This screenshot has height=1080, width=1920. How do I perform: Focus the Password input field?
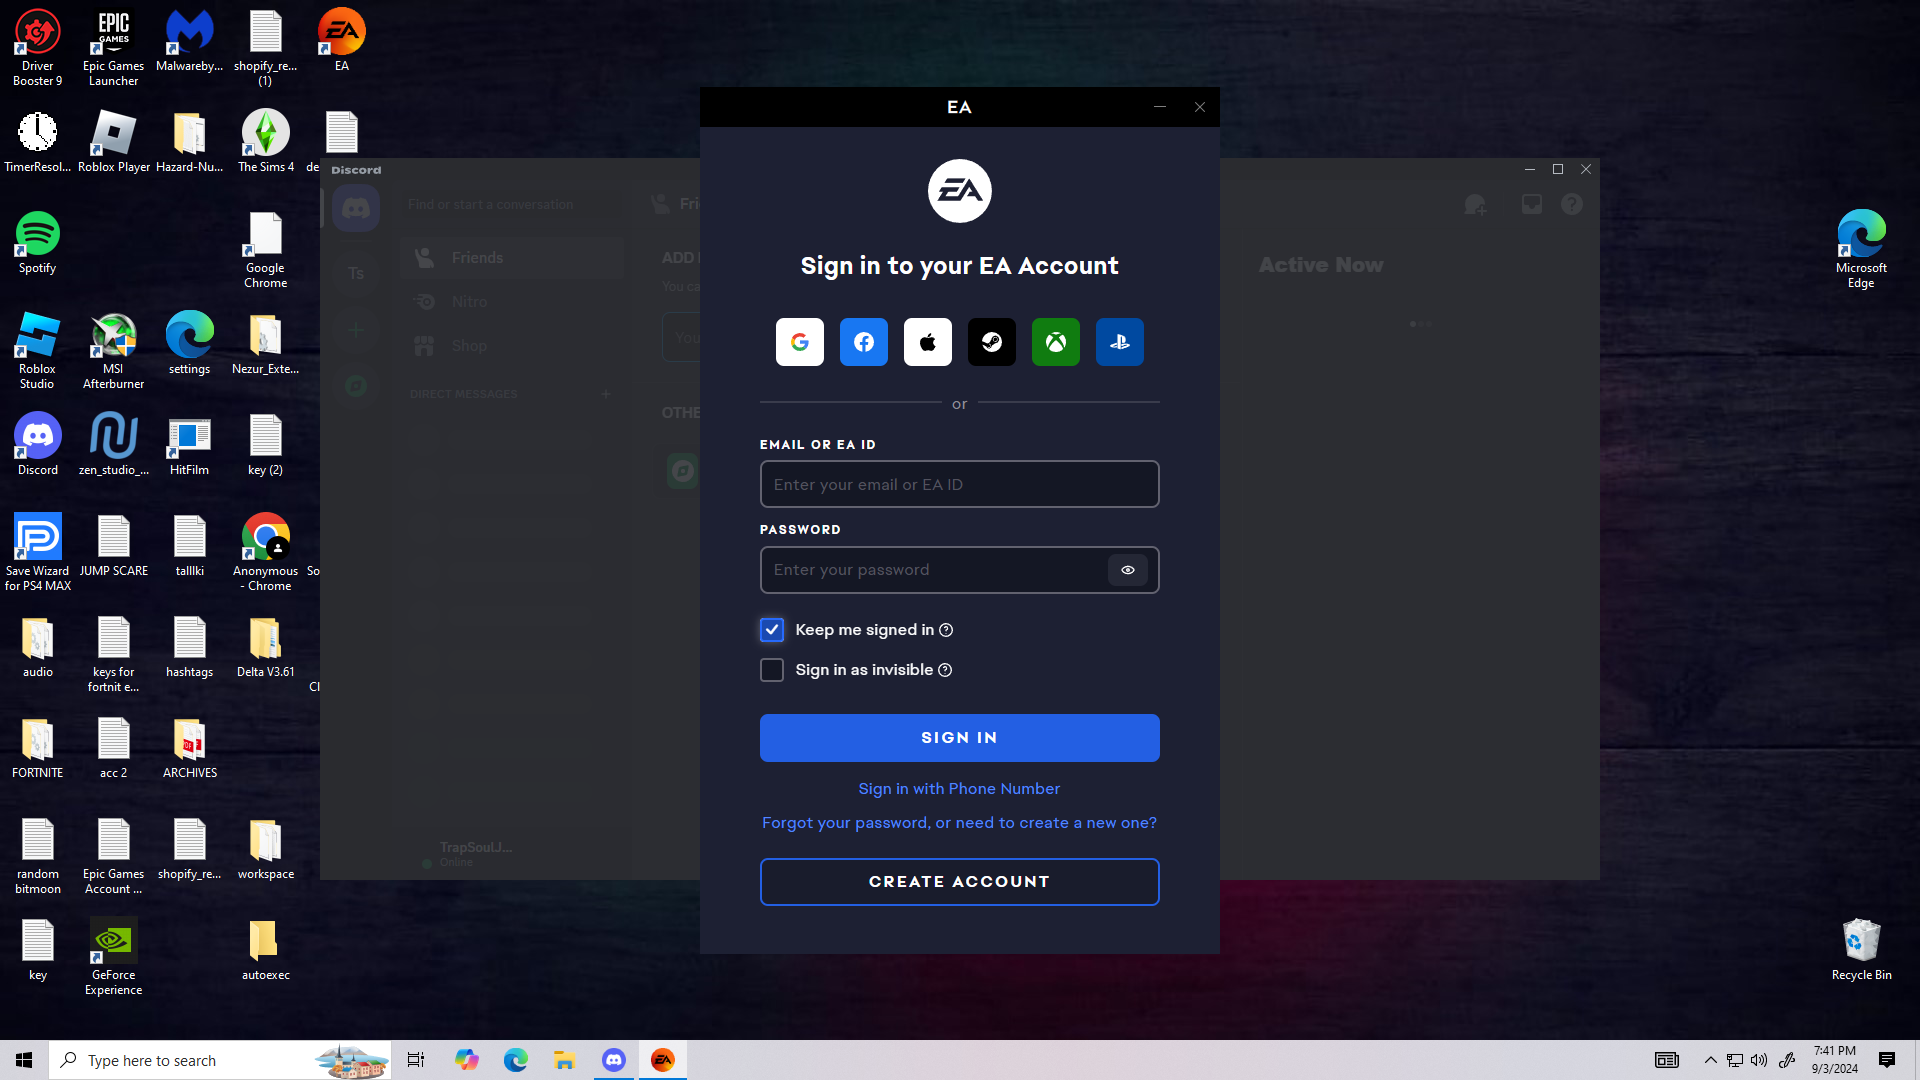tap(930, 570)
